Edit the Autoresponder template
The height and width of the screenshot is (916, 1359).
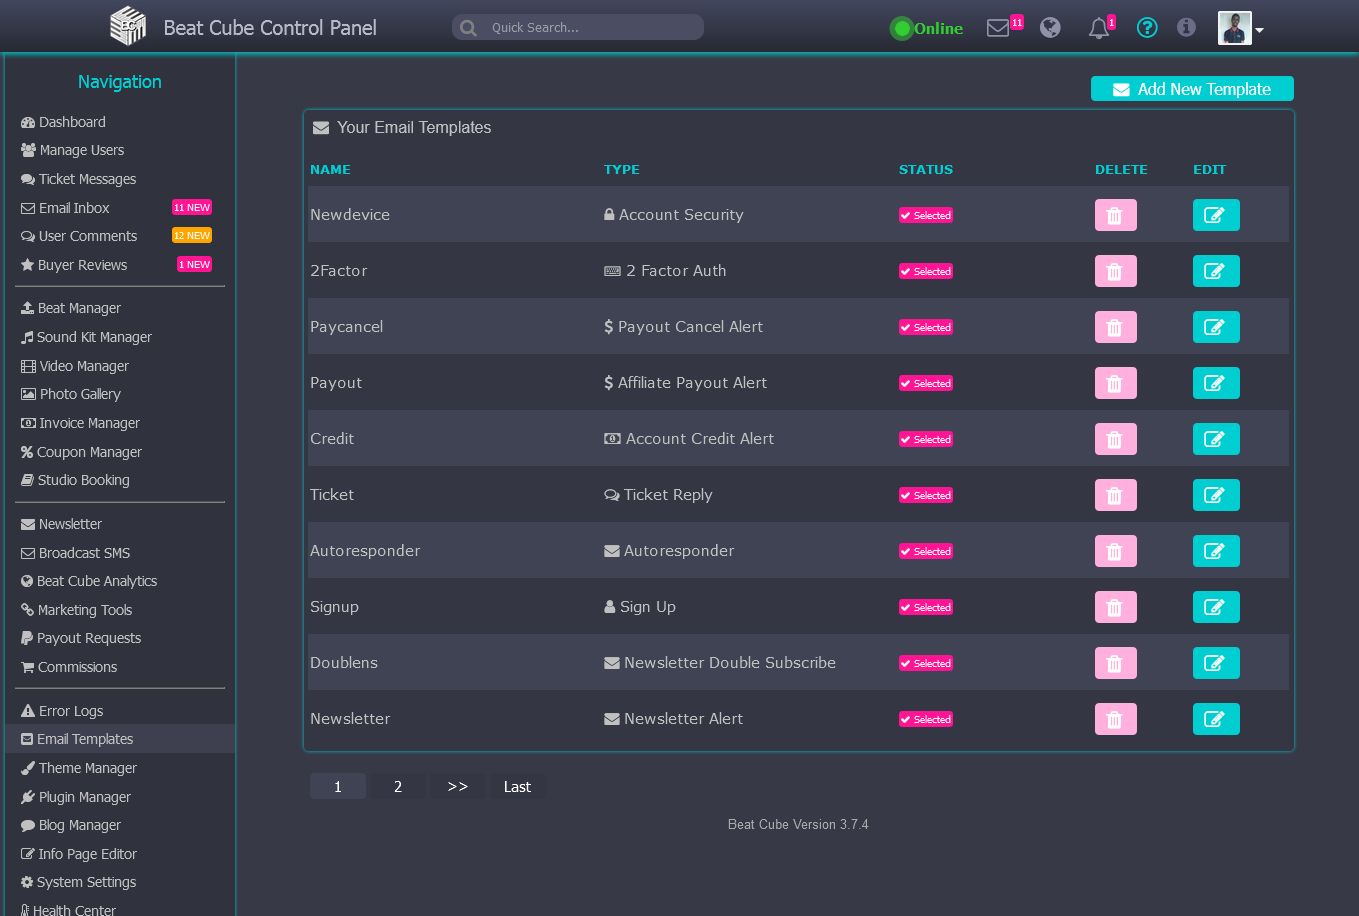[1216, 551]
